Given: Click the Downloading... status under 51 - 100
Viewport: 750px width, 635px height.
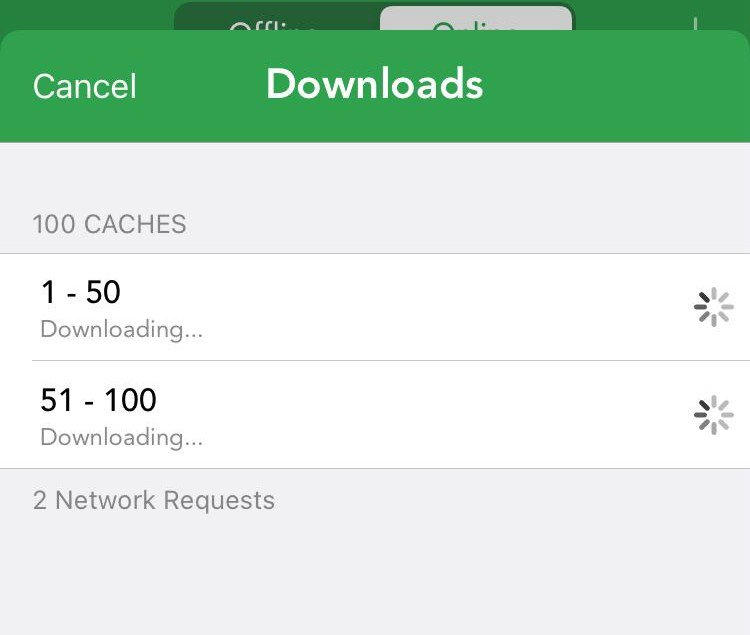Looking at the screenshot, I should pyautogui.click(x=121, y=437).
